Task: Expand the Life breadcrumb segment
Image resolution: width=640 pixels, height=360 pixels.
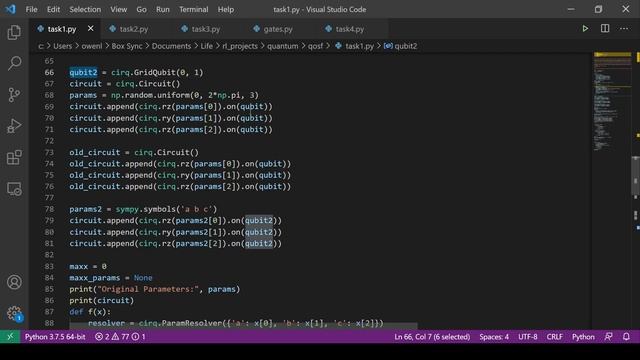Action: click(x=207, y=46)
